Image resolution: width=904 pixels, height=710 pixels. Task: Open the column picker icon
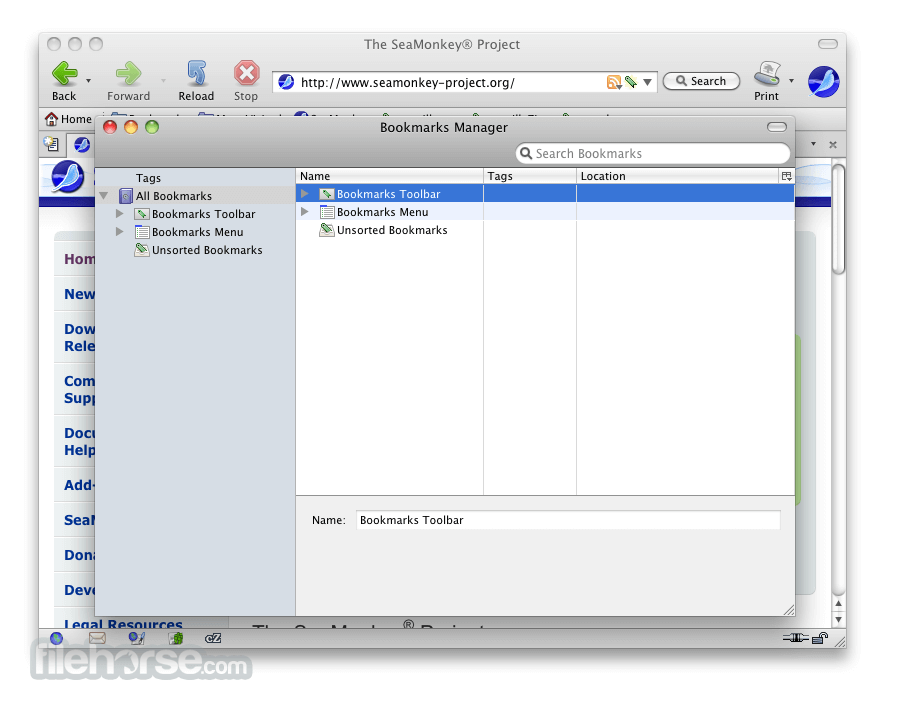[786, 176]
